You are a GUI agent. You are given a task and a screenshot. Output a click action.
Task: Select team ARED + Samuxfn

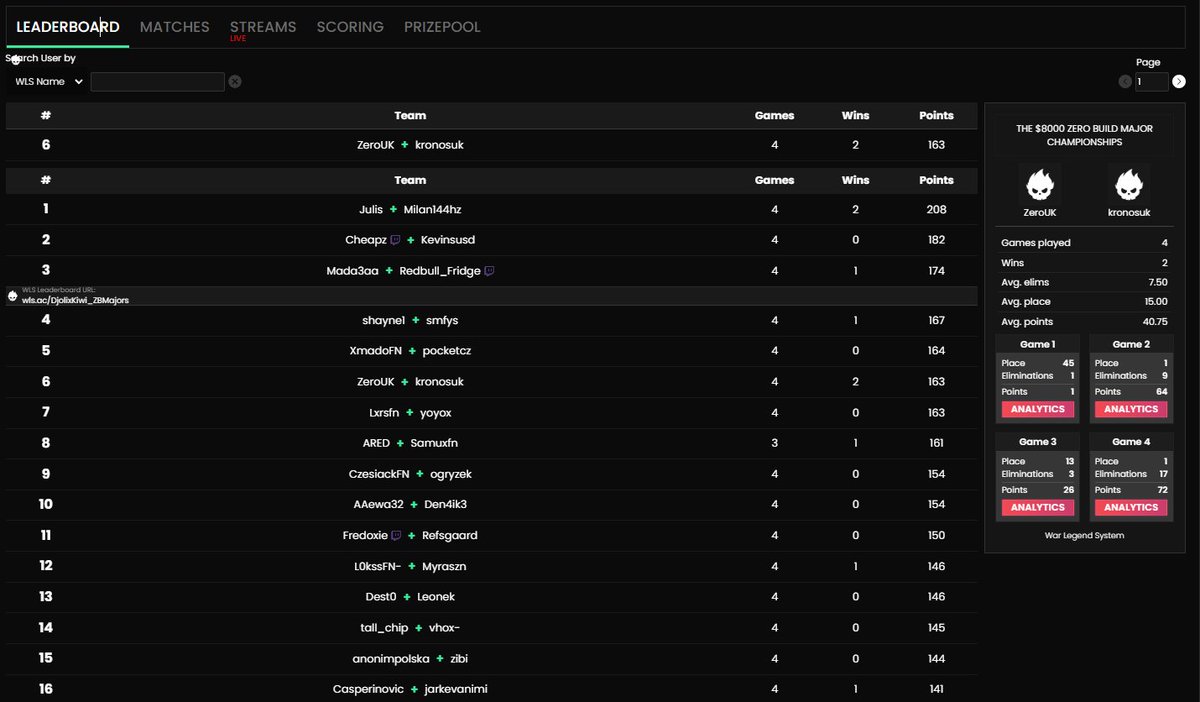pos(491,443)
